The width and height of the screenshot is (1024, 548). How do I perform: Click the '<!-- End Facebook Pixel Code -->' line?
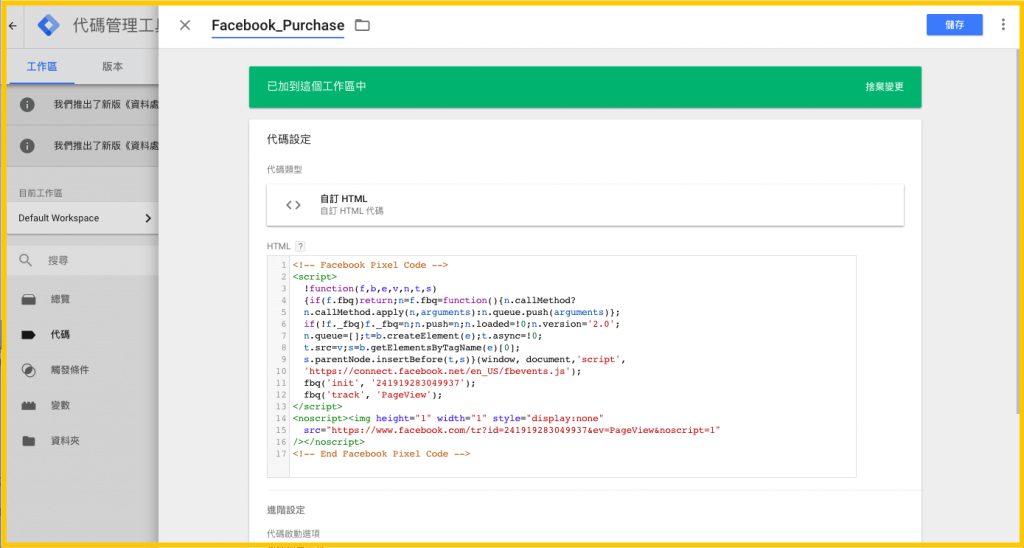tap(381, 453)
